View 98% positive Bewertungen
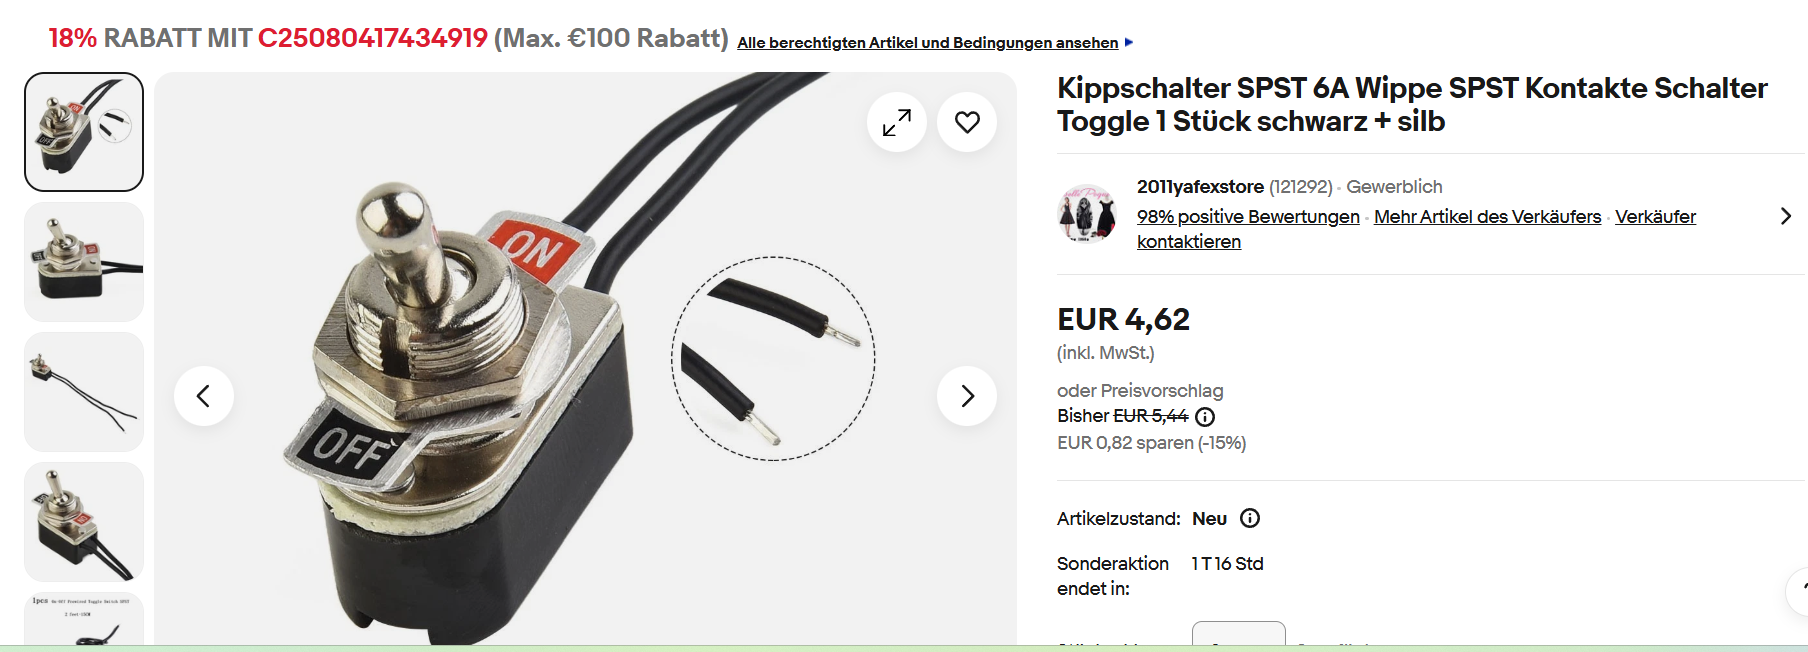Screen dimensions: 1808x652 tap(1248, 216)
